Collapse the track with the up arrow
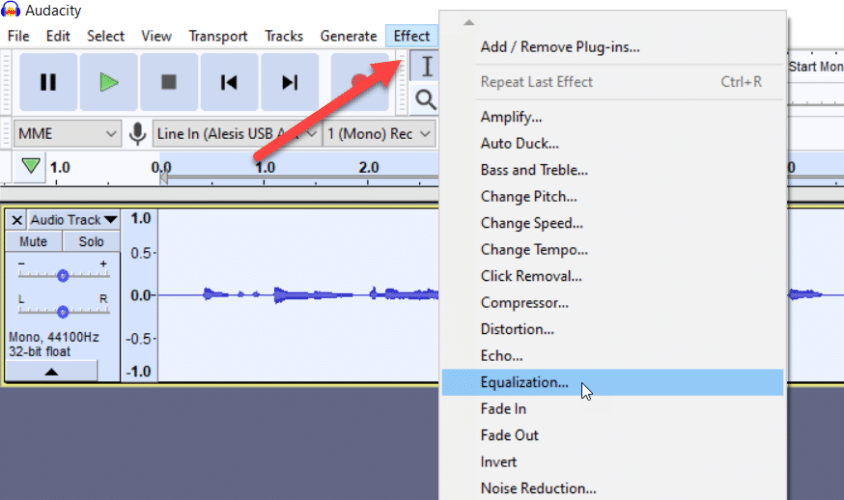The width and height of the screenshot is (844, 500). (x=52, y=371)
